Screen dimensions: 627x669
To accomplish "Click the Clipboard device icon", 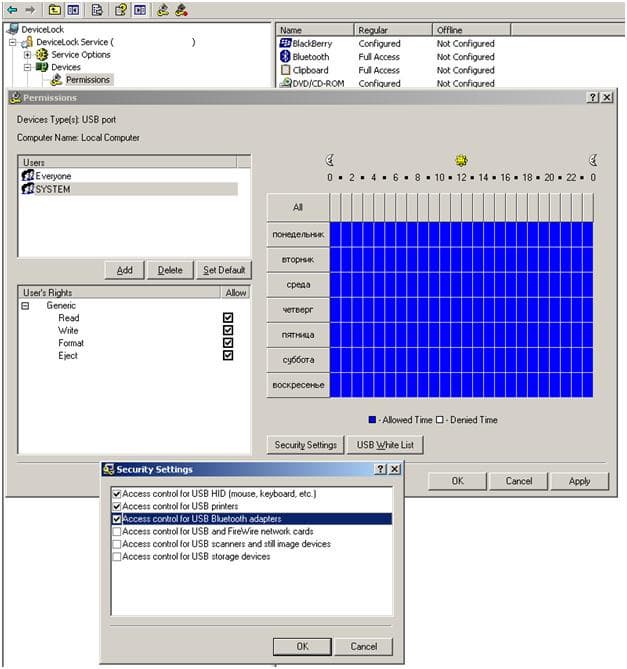I will click(285, 70).
